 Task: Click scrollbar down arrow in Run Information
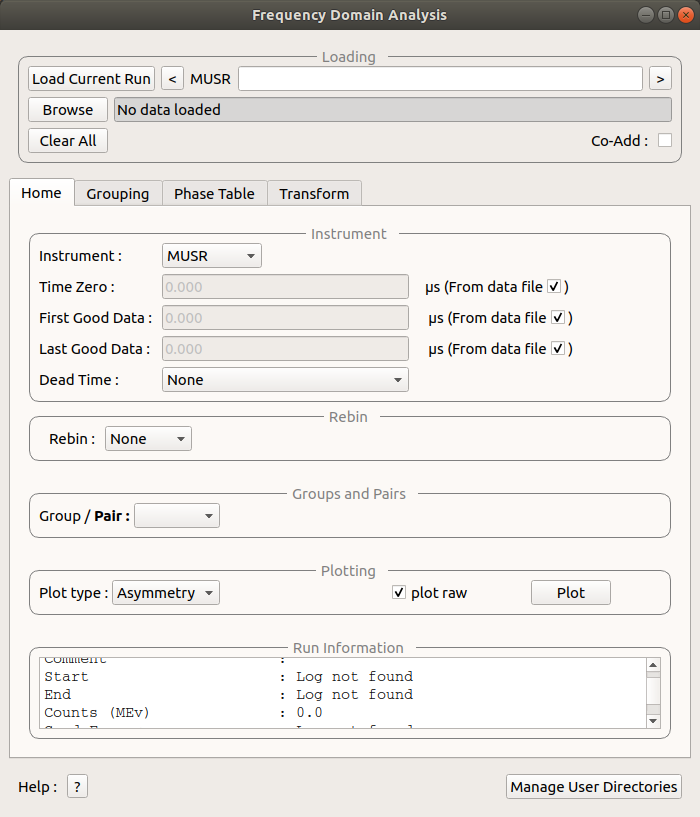point(653,720)
